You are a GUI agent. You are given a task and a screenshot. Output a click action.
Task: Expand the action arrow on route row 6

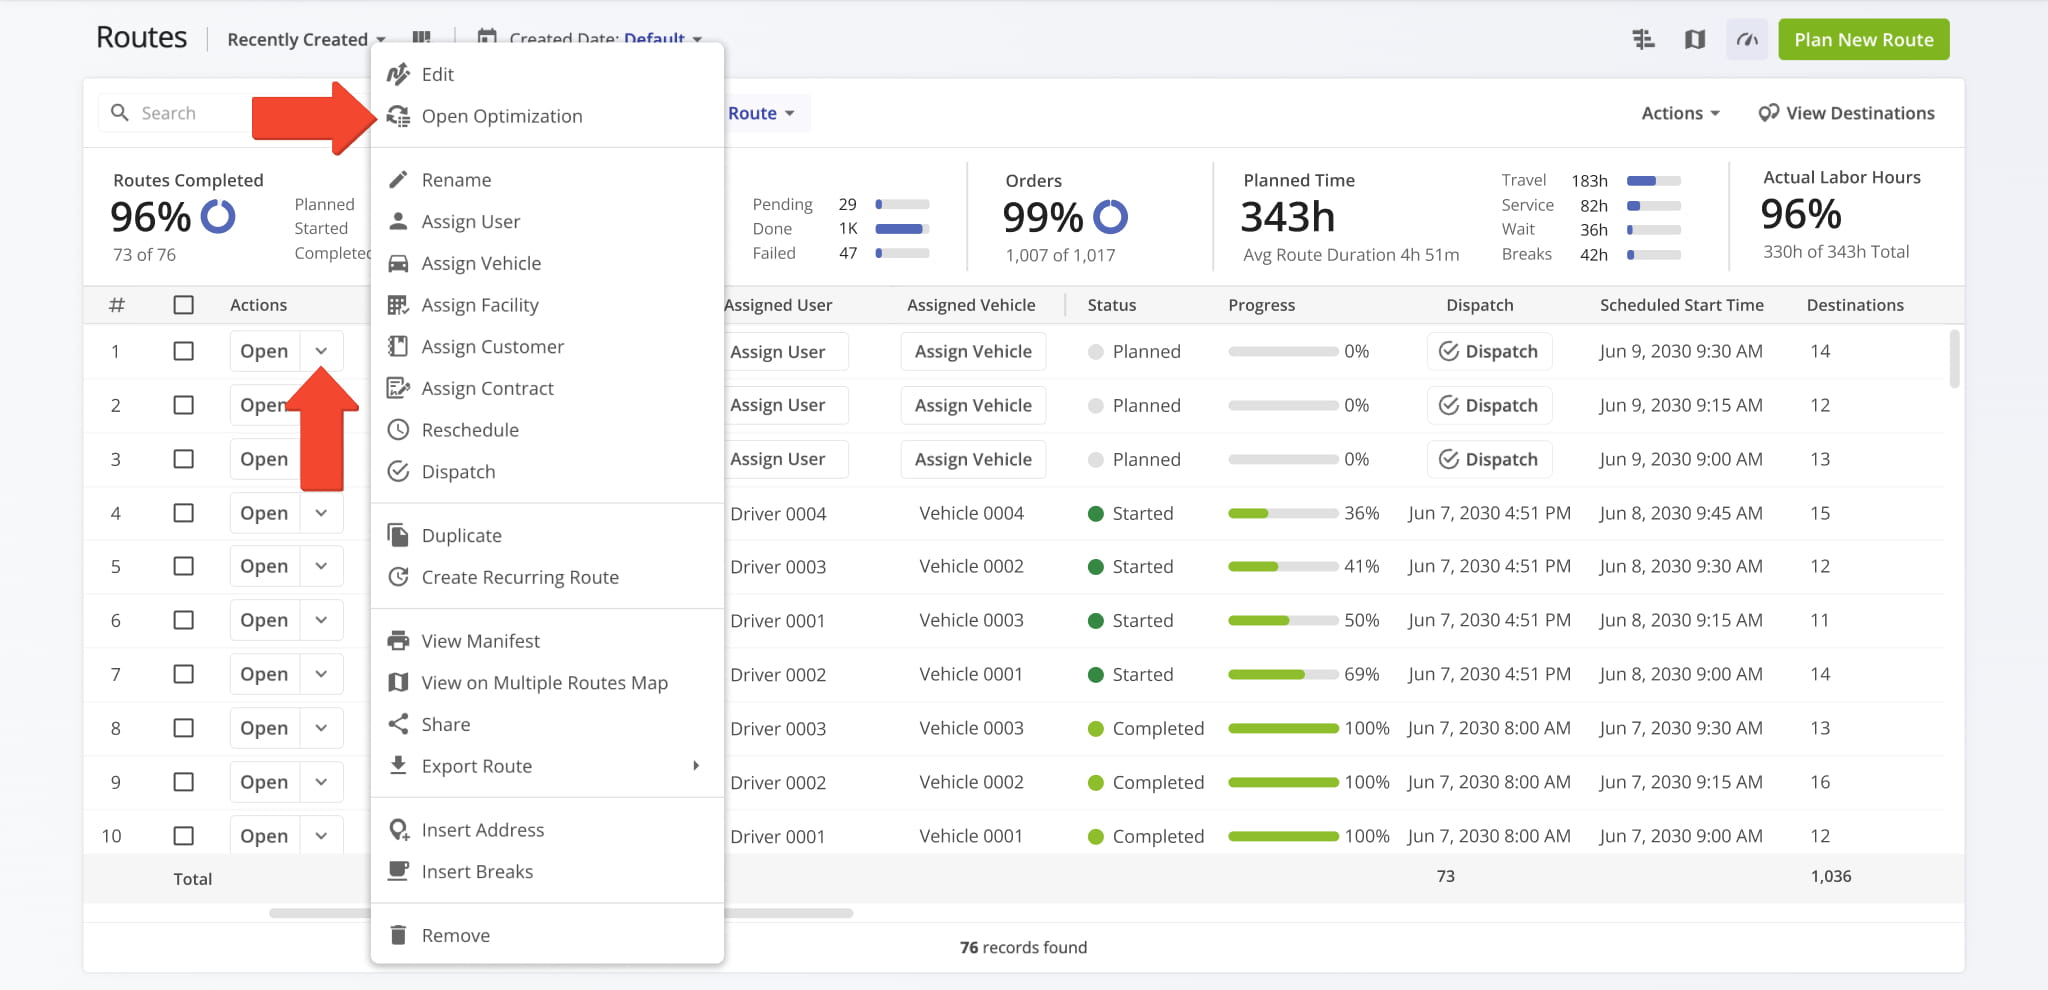click(x=321, y=620)
